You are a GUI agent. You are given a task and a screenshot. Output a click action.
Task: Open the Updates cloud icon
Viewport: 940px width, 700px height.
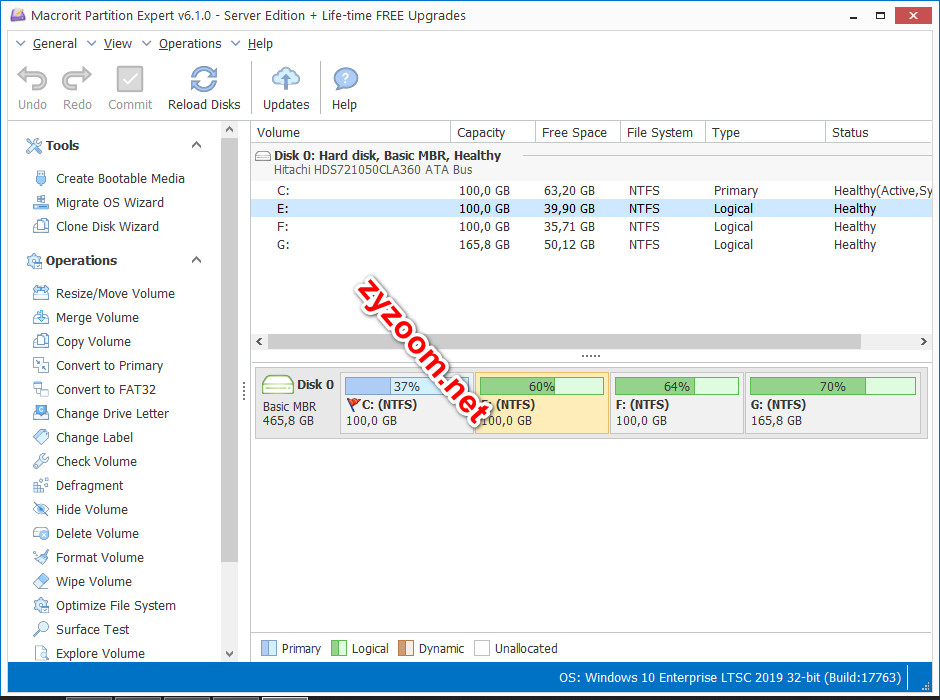286,79
